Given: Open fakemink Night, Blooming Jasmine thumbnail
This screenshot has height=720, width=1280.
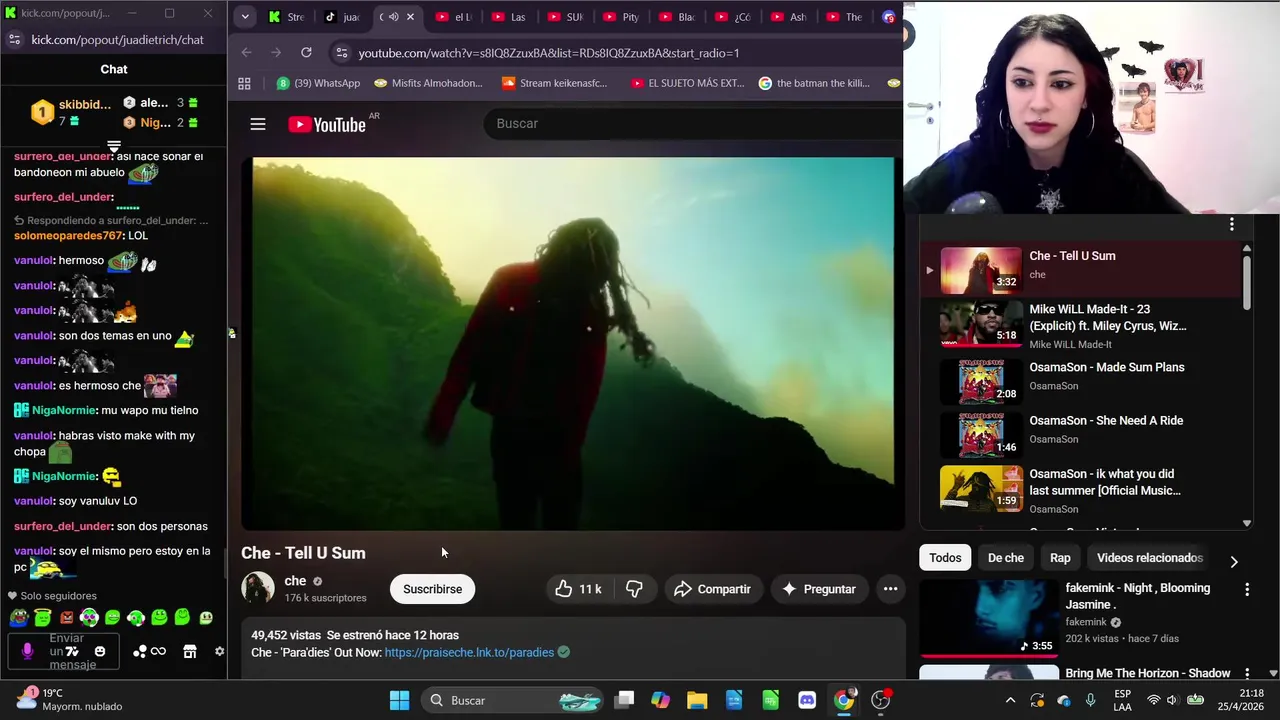Looking at the screenshot, I should tap(988, 618).
